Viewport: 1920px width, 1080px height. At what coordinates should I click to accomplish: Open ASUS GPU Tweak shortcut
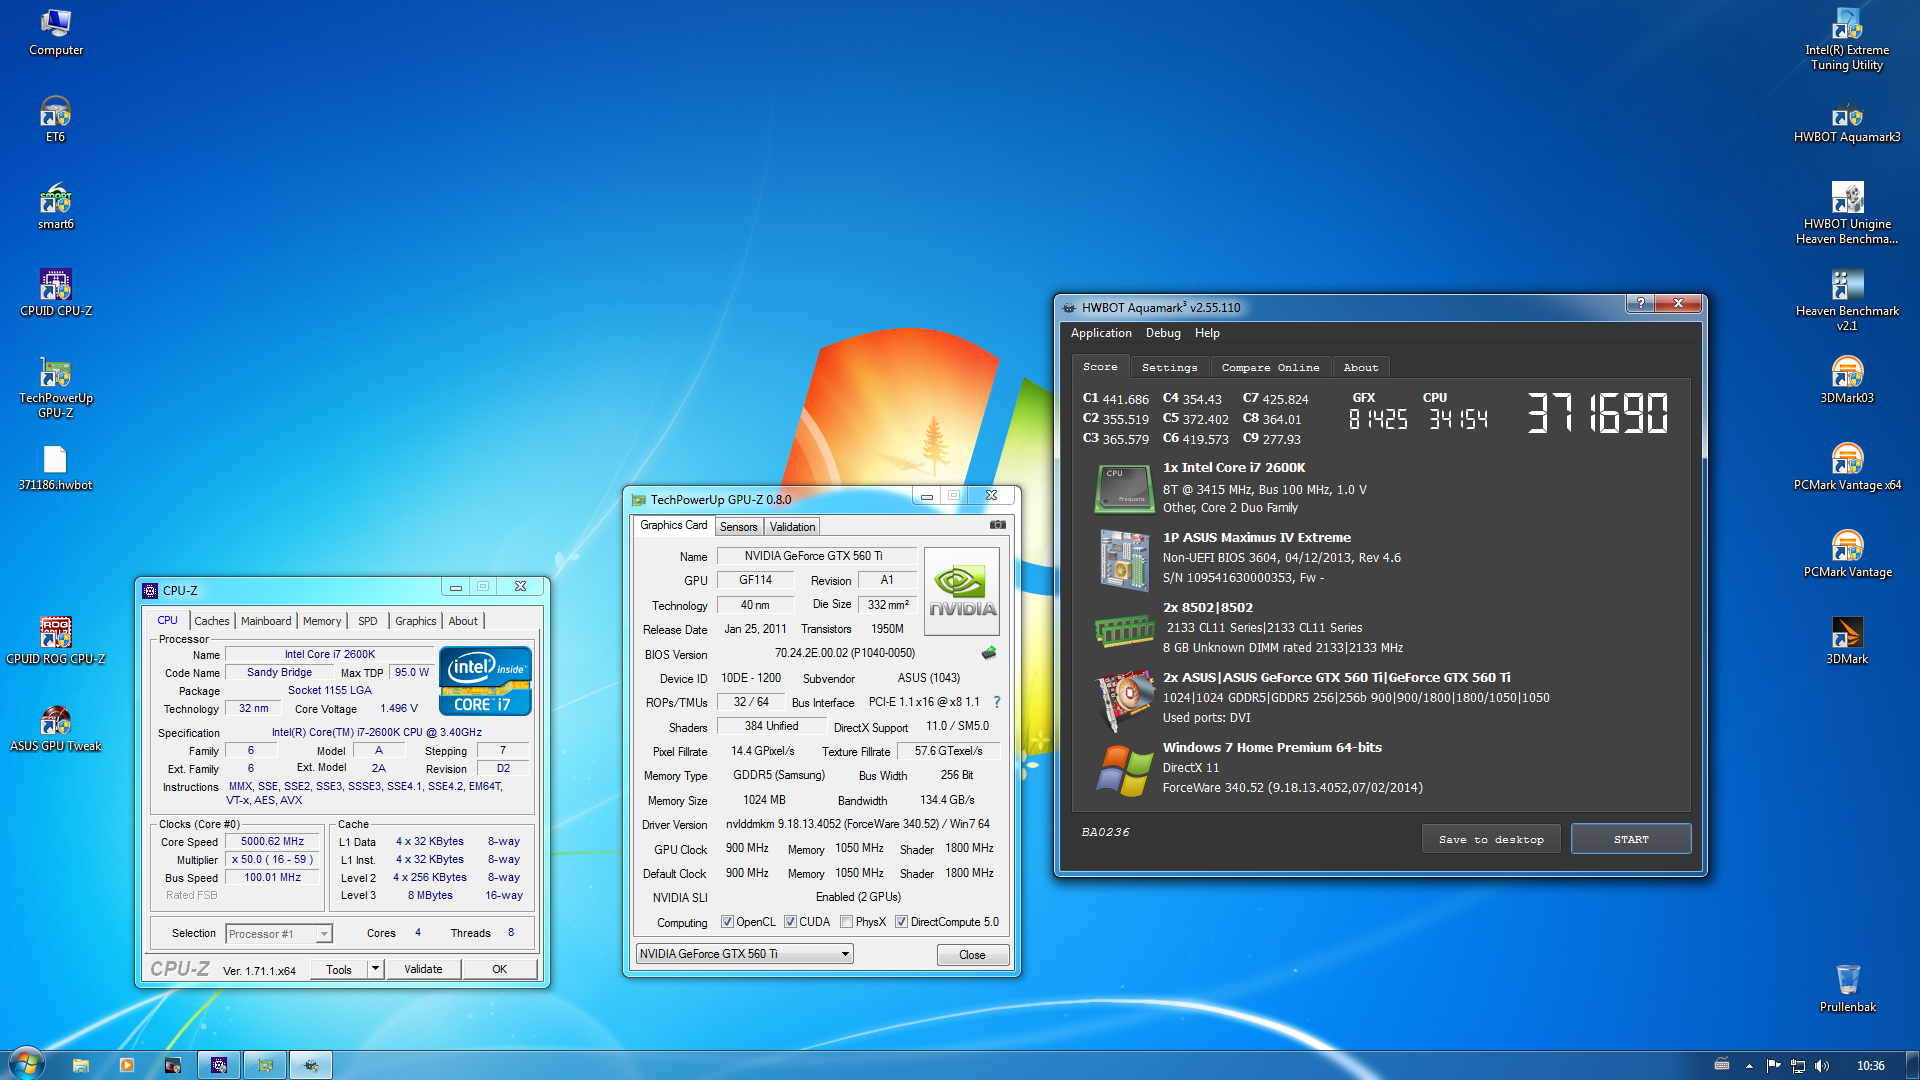pyautogui.click(x=55, y=728)
